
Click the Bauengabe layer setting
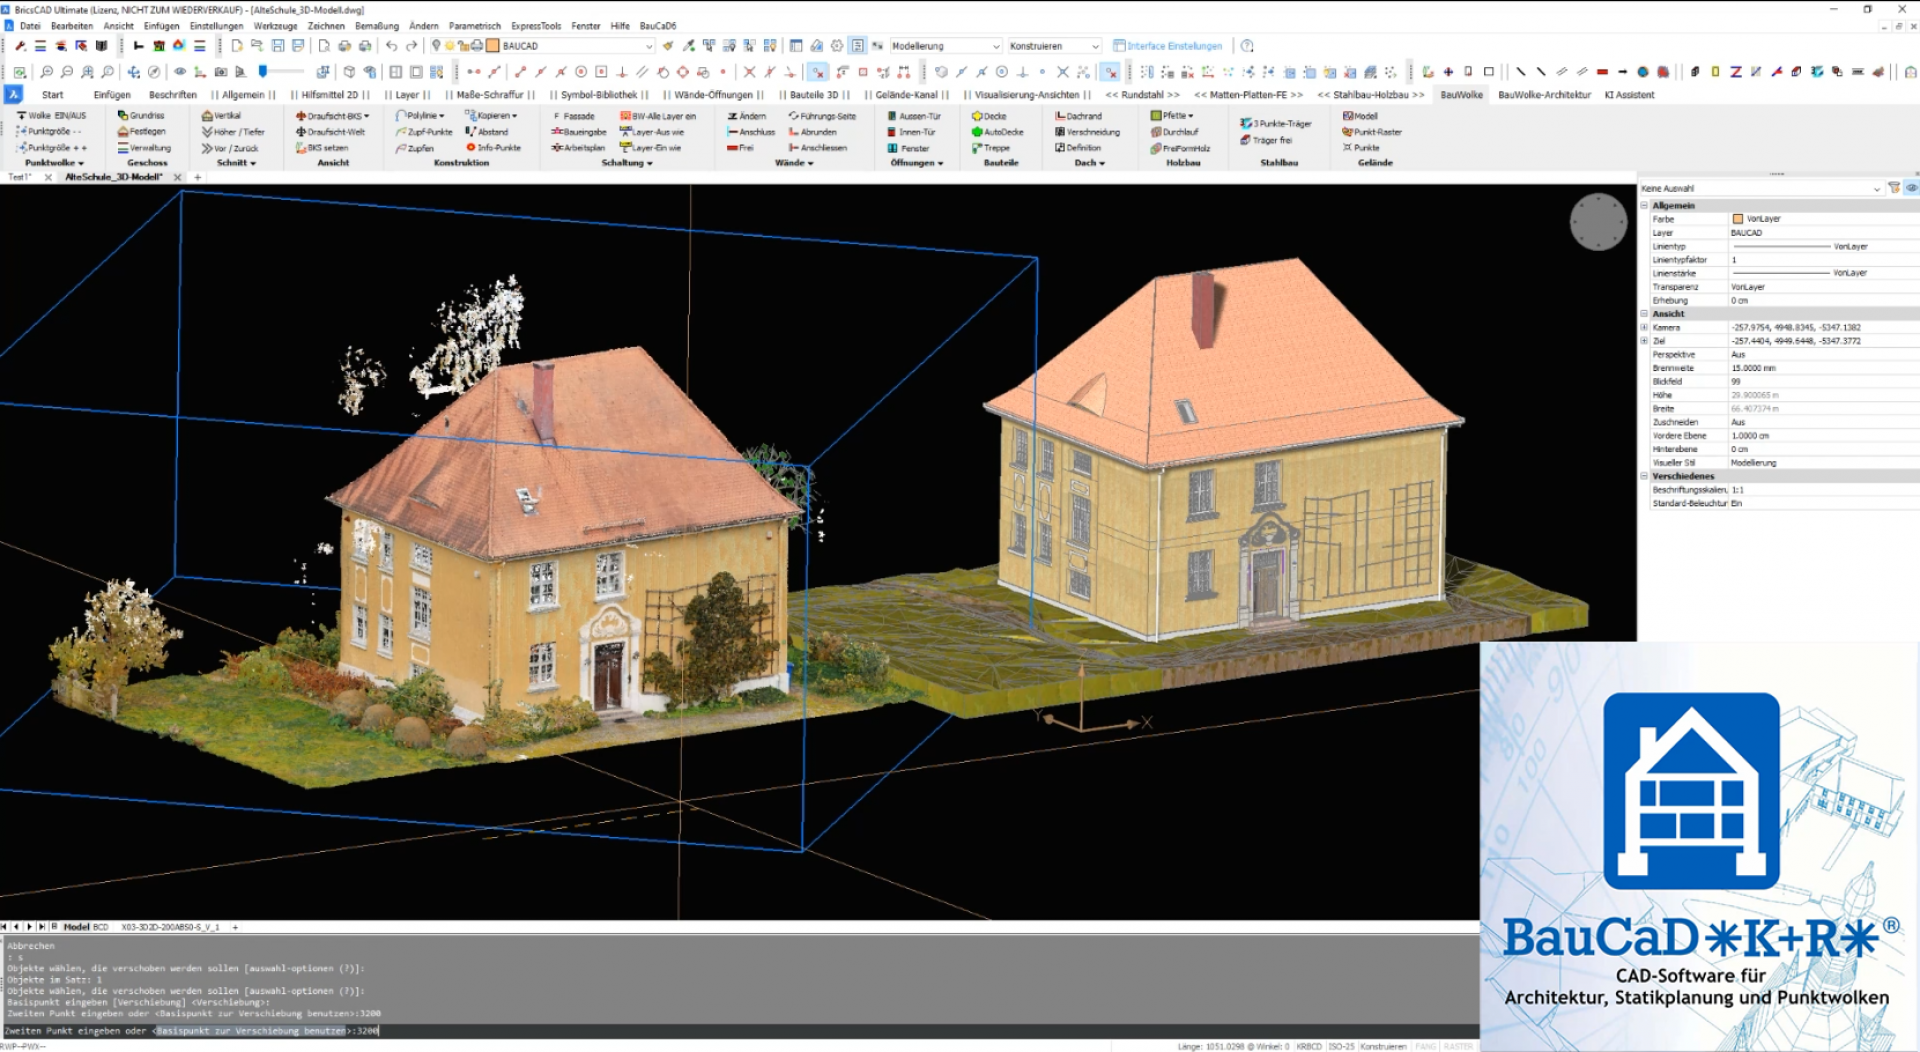[x=579, y=132]
